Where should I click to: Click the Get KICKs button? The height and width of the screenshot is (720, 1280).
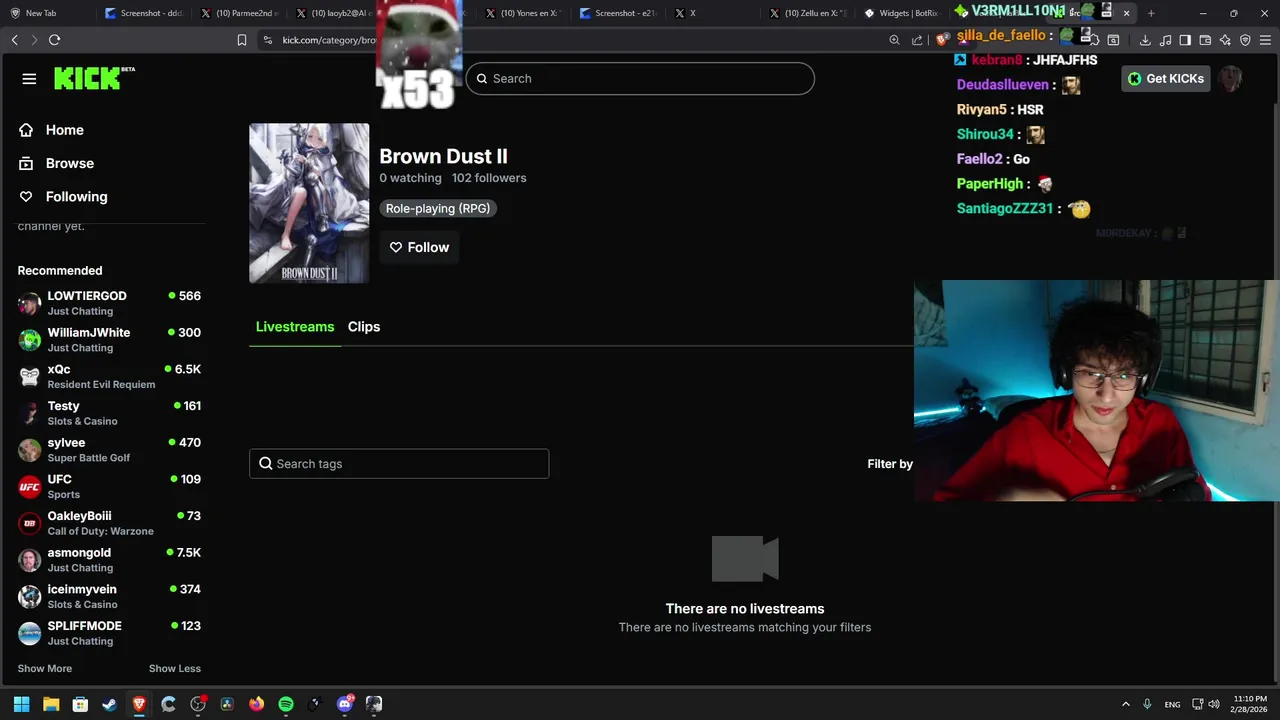(1166, 79)
